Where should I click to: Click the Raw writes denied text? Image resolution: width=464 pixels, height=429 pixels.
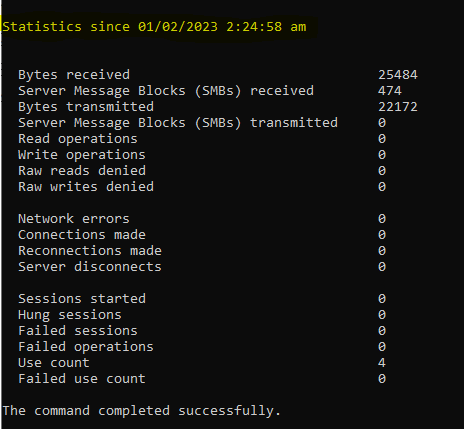tap(86, 187)
